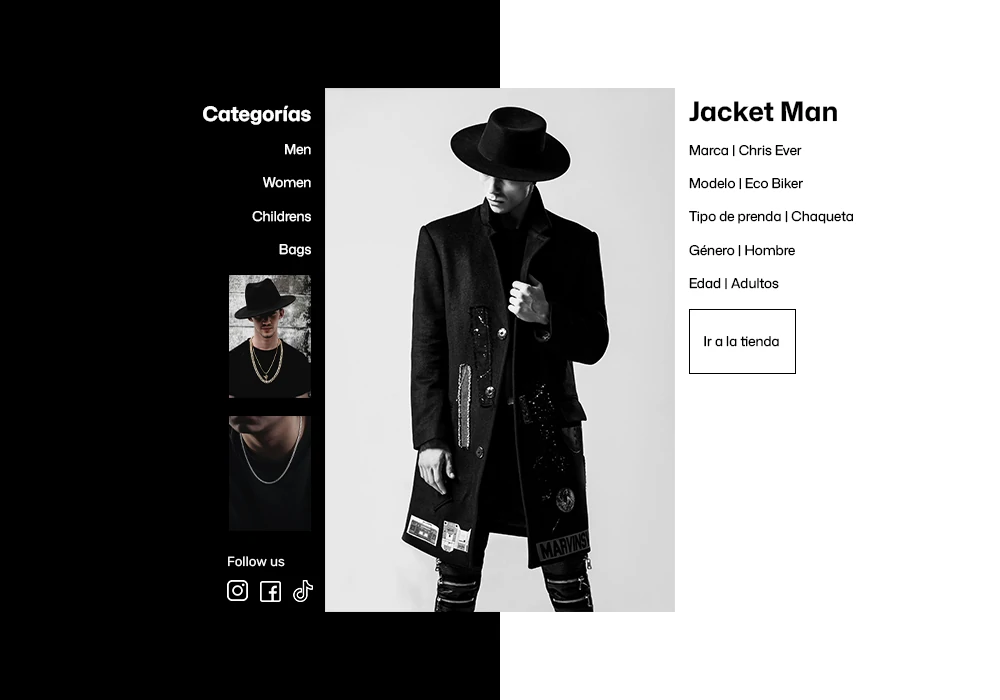Image resolution: width=1000 pixels, height=700 pixels.
Task: Click the Género Hombre text
Action: (x=742, y=251)
